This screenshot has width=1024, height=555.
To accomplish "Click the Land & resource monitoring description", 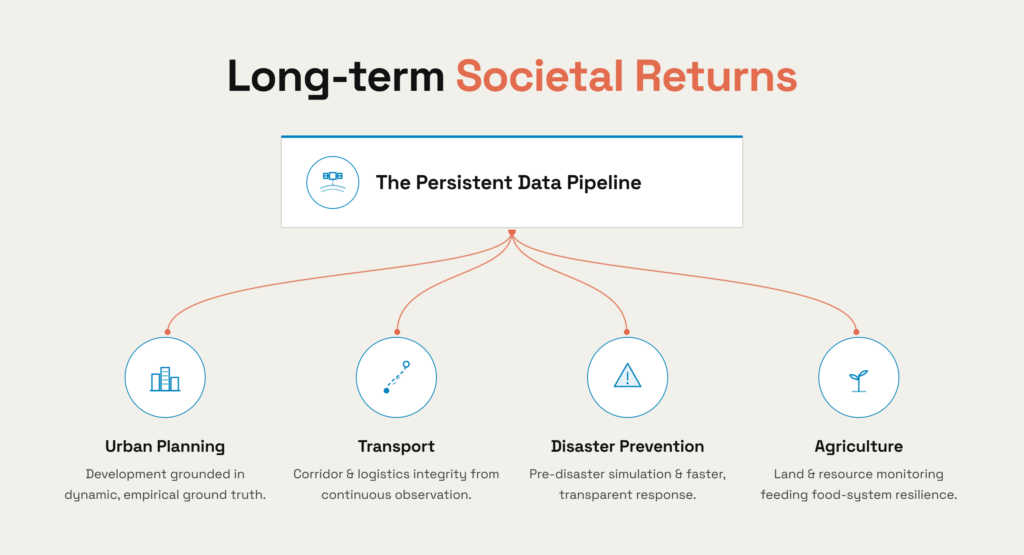I will pos(859,484).
